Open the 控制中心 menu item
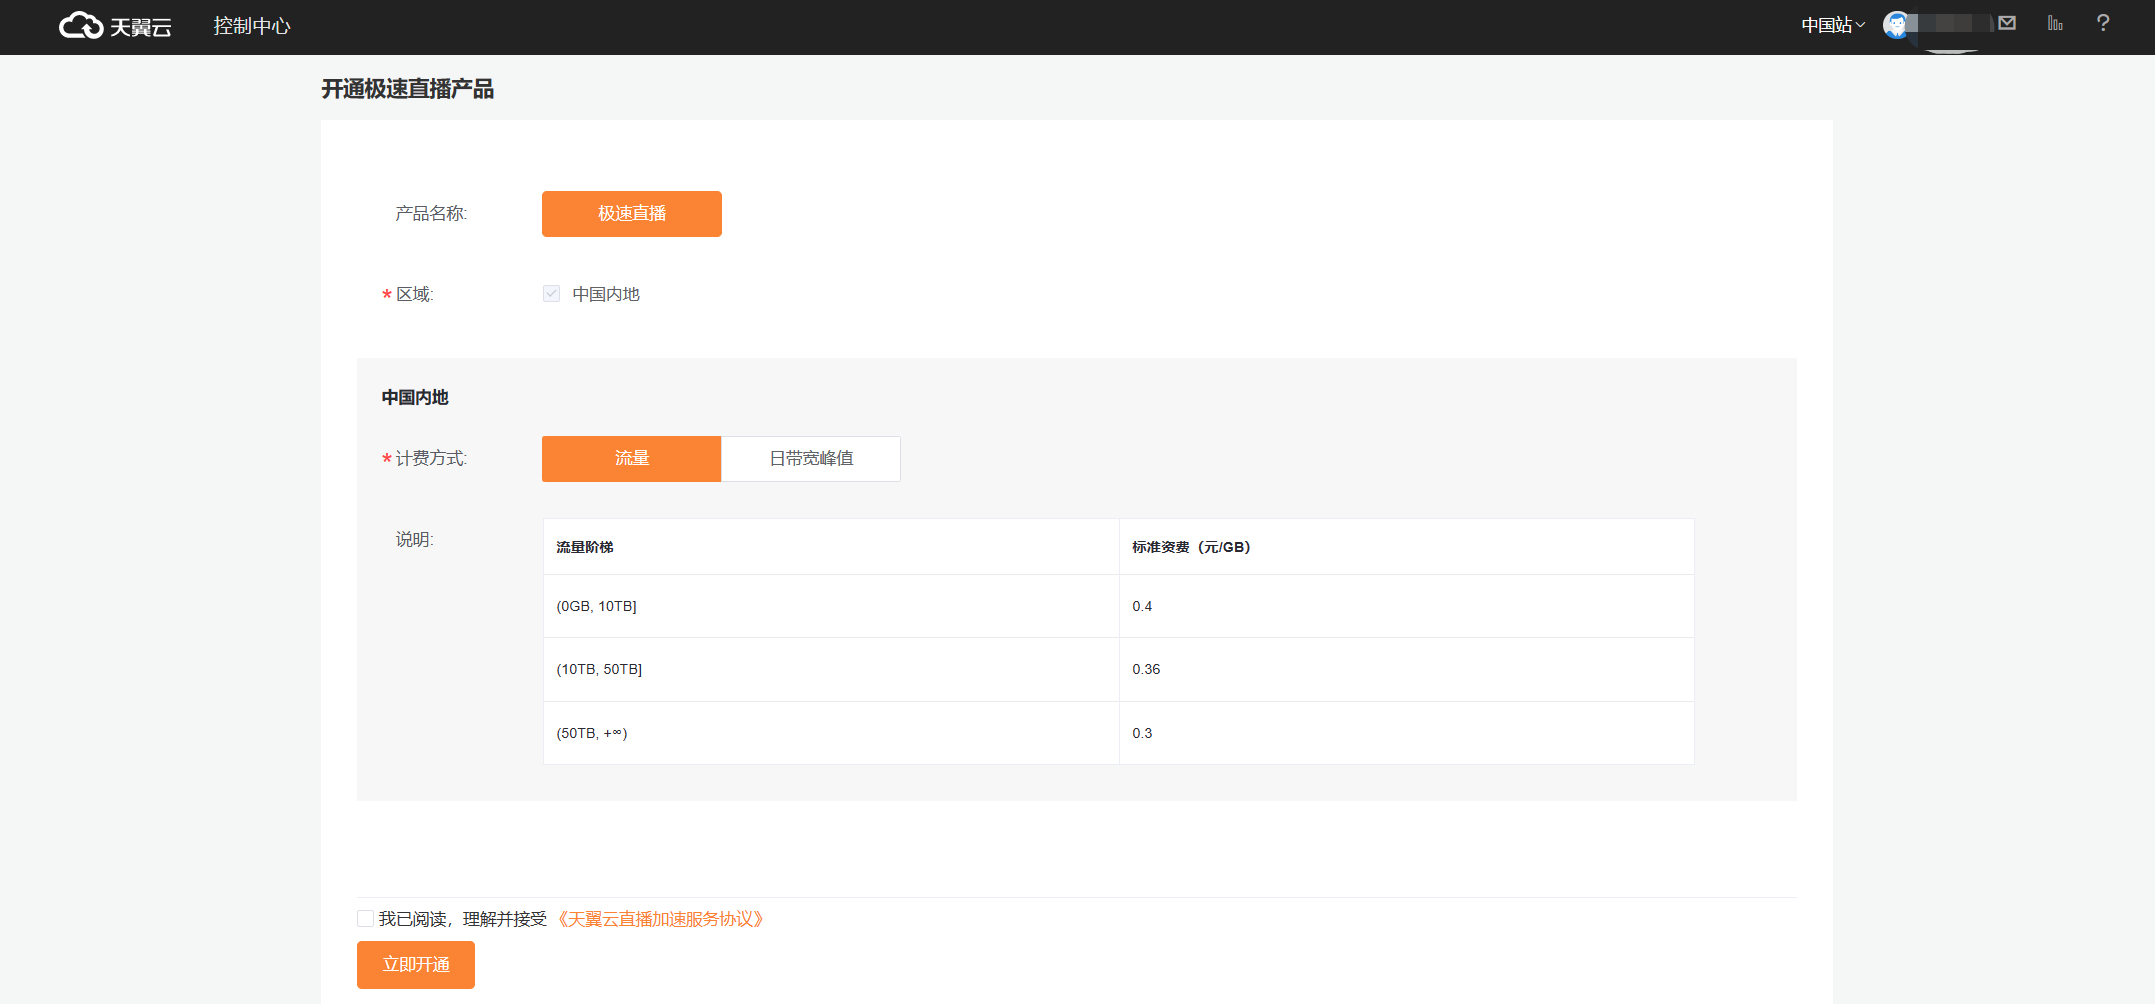This screenshot has height=1004, width=2155. (252, 26)
